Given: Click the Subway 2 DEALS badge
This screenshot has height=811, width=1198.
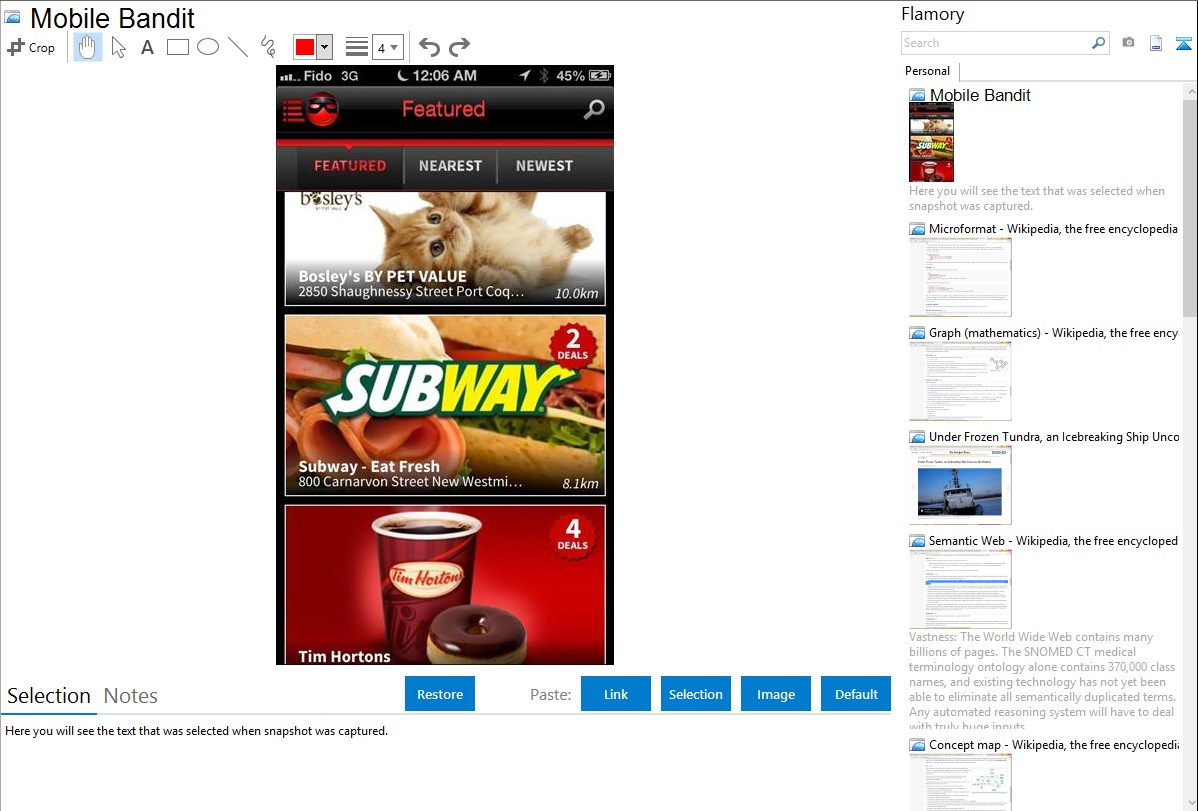Looking at the screenshot, I should point(573,345).
